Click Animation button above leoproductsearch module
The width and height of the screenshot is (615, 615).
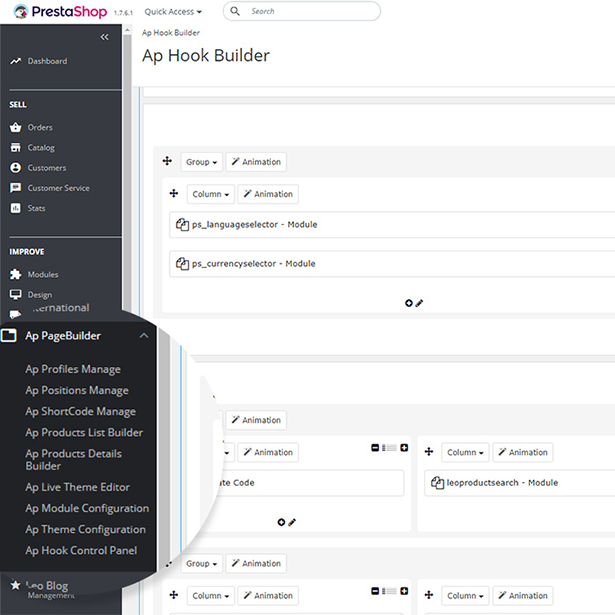[523, 452]
